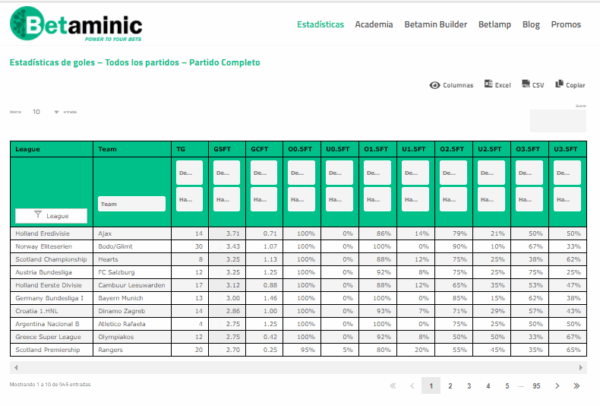The image size is (600, 406).
Task: Go to pagination page 2
Action: [450, 386]
